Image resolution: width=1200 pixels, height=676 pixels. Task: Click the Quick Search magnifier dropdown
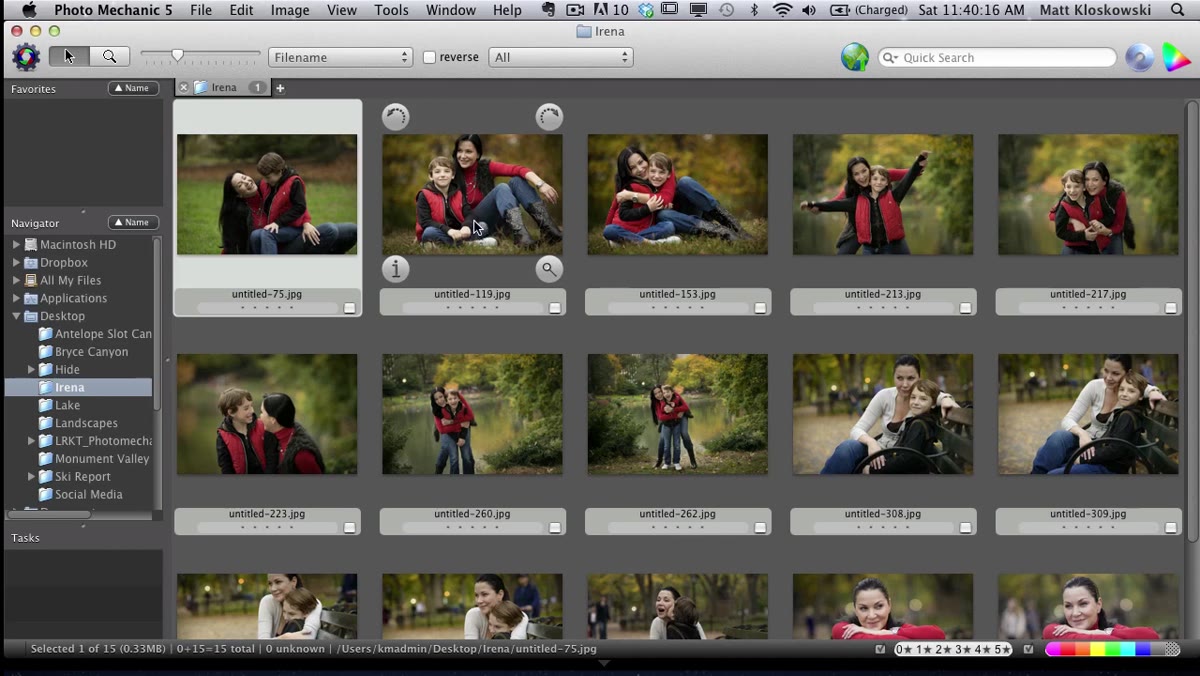click(889, 58)
